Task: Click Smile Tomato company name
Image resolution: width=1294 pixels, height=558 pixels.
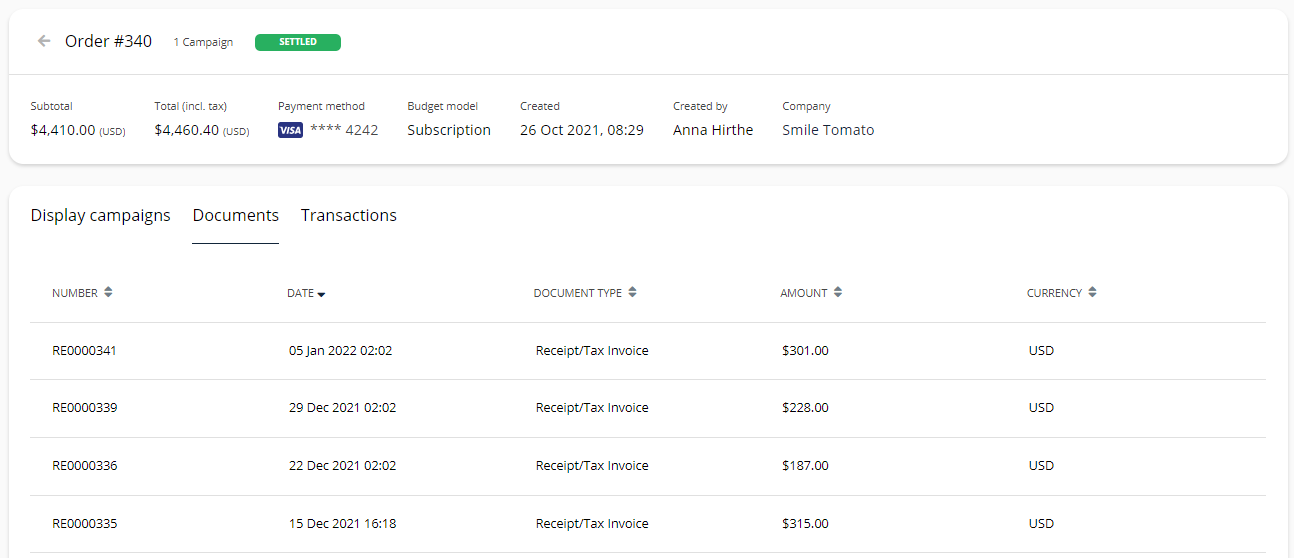Action: 828,130
